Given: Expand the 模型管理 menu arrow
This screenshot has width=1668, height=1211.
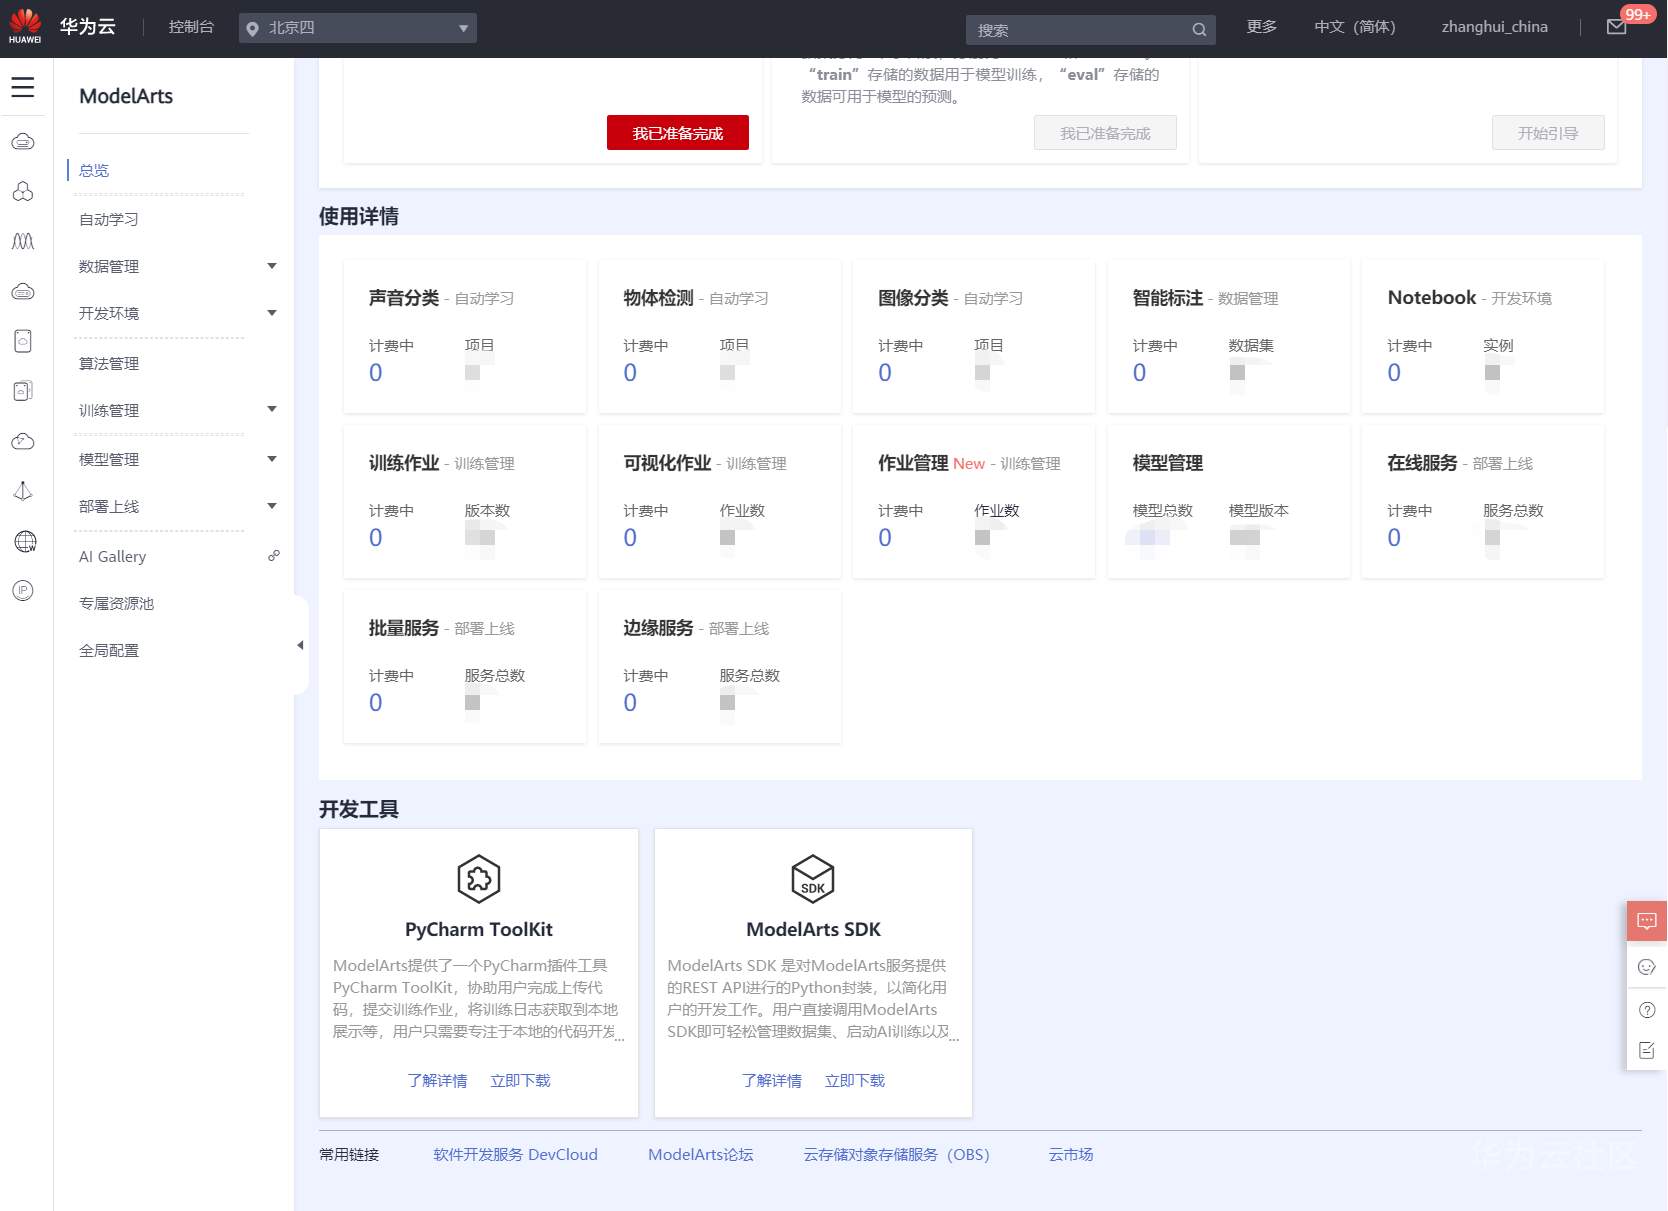Looking at the screenshot, I should coord(272,459).
